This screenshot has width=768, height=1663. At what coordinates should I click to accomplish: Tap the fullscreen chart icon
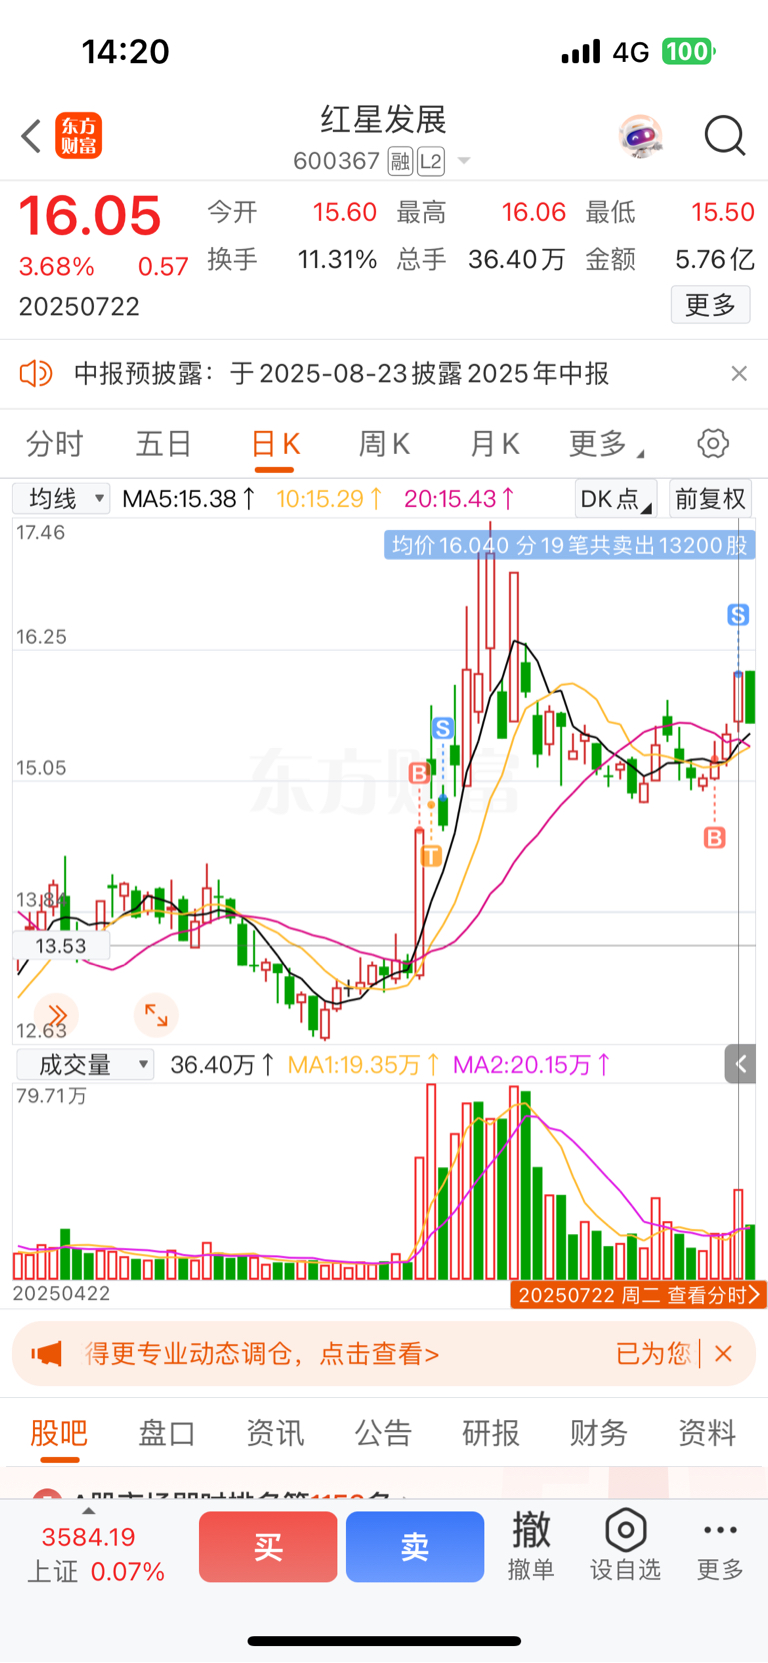click(x=156, y=1015)
